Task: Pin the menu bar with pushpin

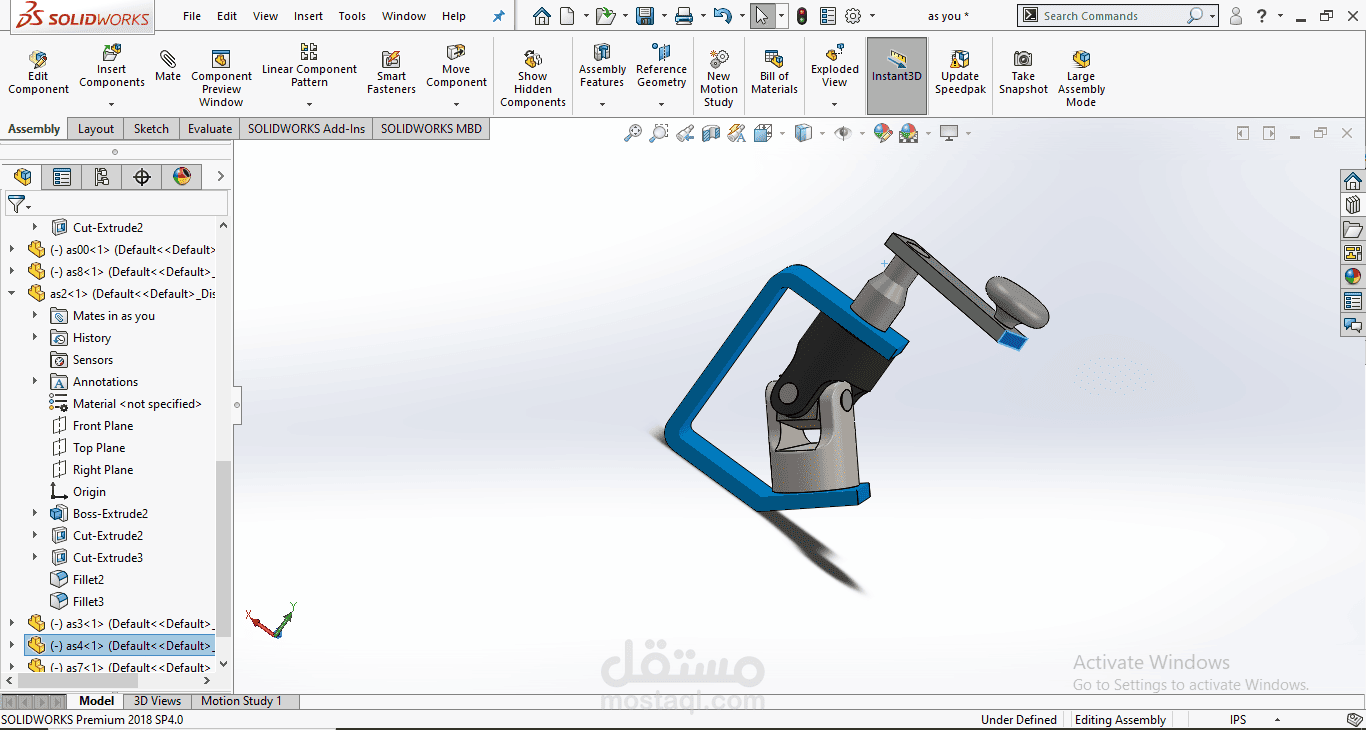Action: (x=499, y=16)
